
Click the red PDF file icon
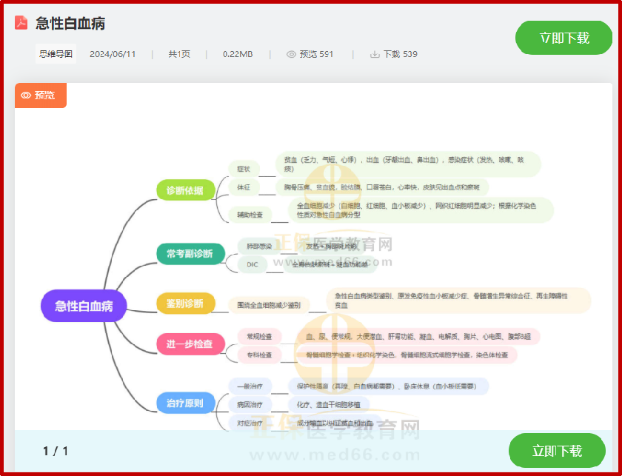pyautogui.click(x=21, y=23)
